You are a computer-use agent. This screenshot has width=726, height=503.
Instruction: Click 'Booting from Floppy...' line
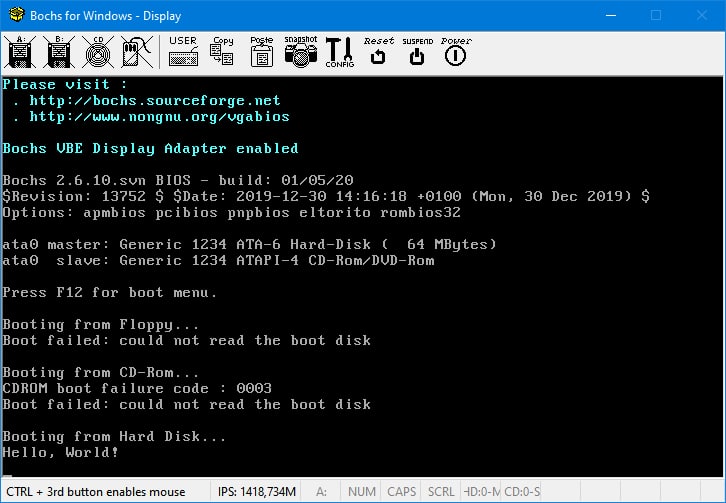101,324
